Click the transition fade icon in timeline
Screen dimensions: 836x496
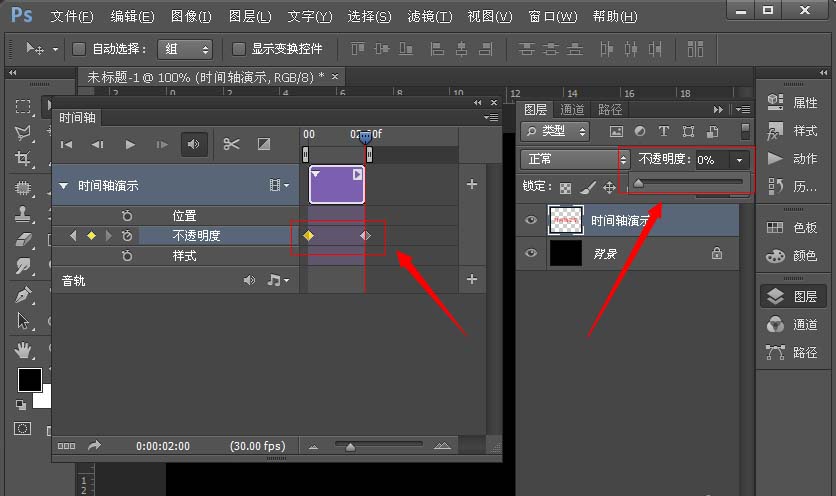[264, 144]
